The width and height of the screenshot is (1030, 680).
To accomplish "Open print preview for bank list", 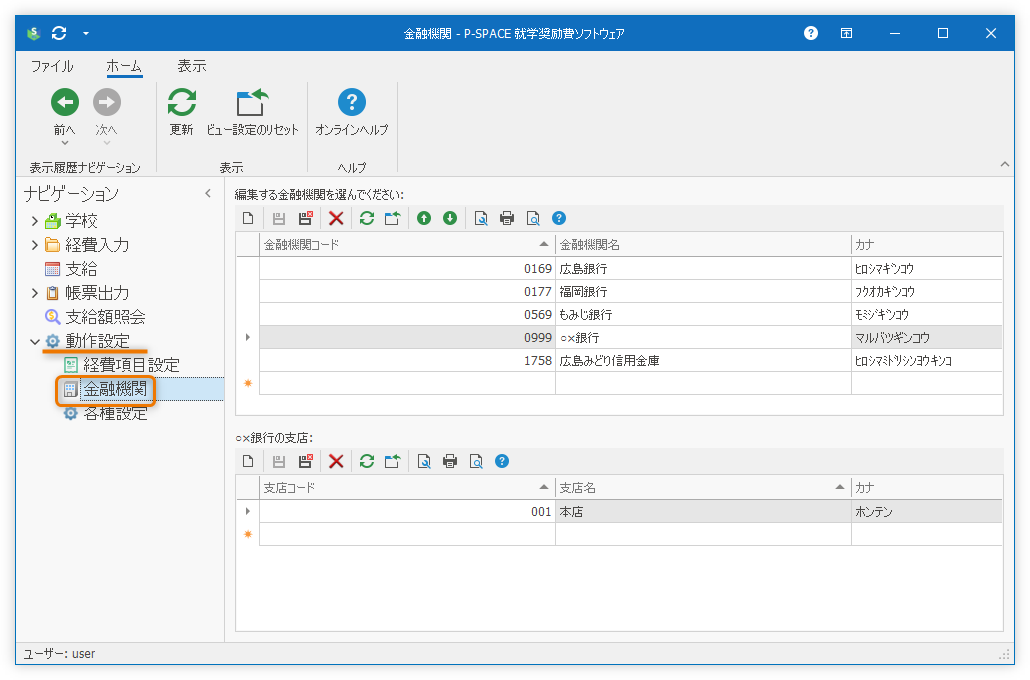I will pos(533,218).
